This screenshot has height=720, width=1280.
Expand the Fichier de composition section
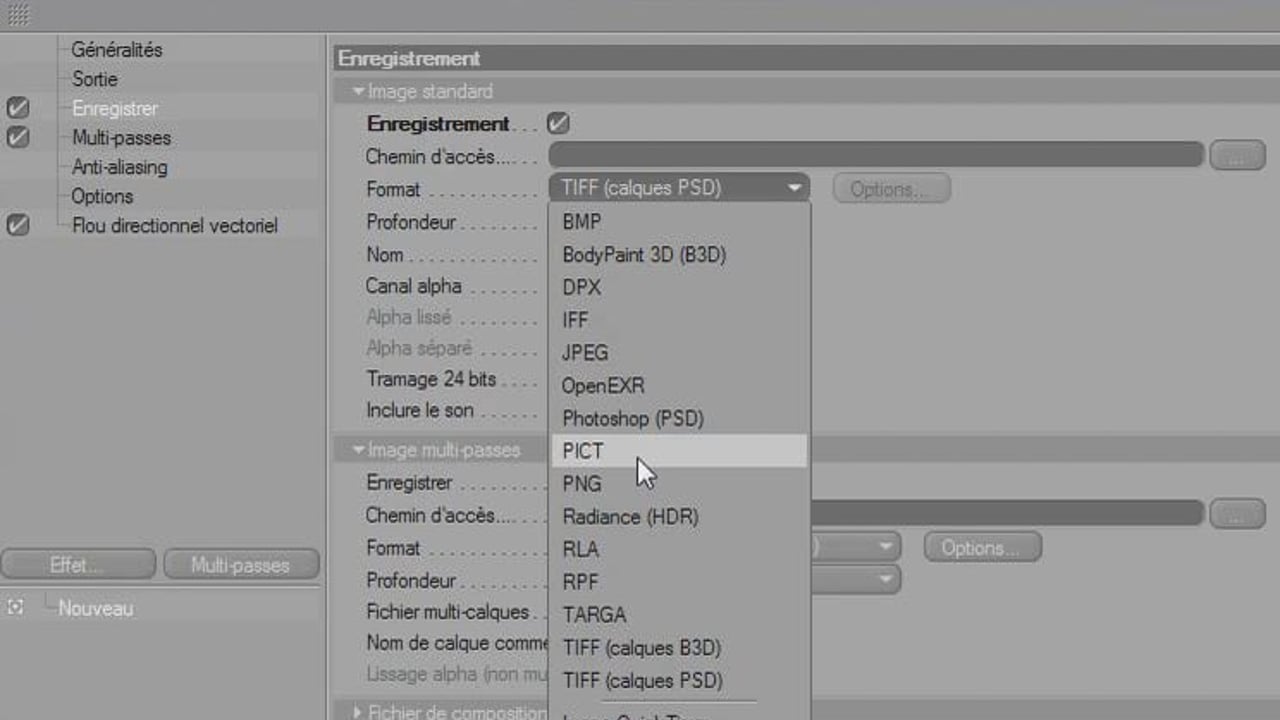[358, 712]
